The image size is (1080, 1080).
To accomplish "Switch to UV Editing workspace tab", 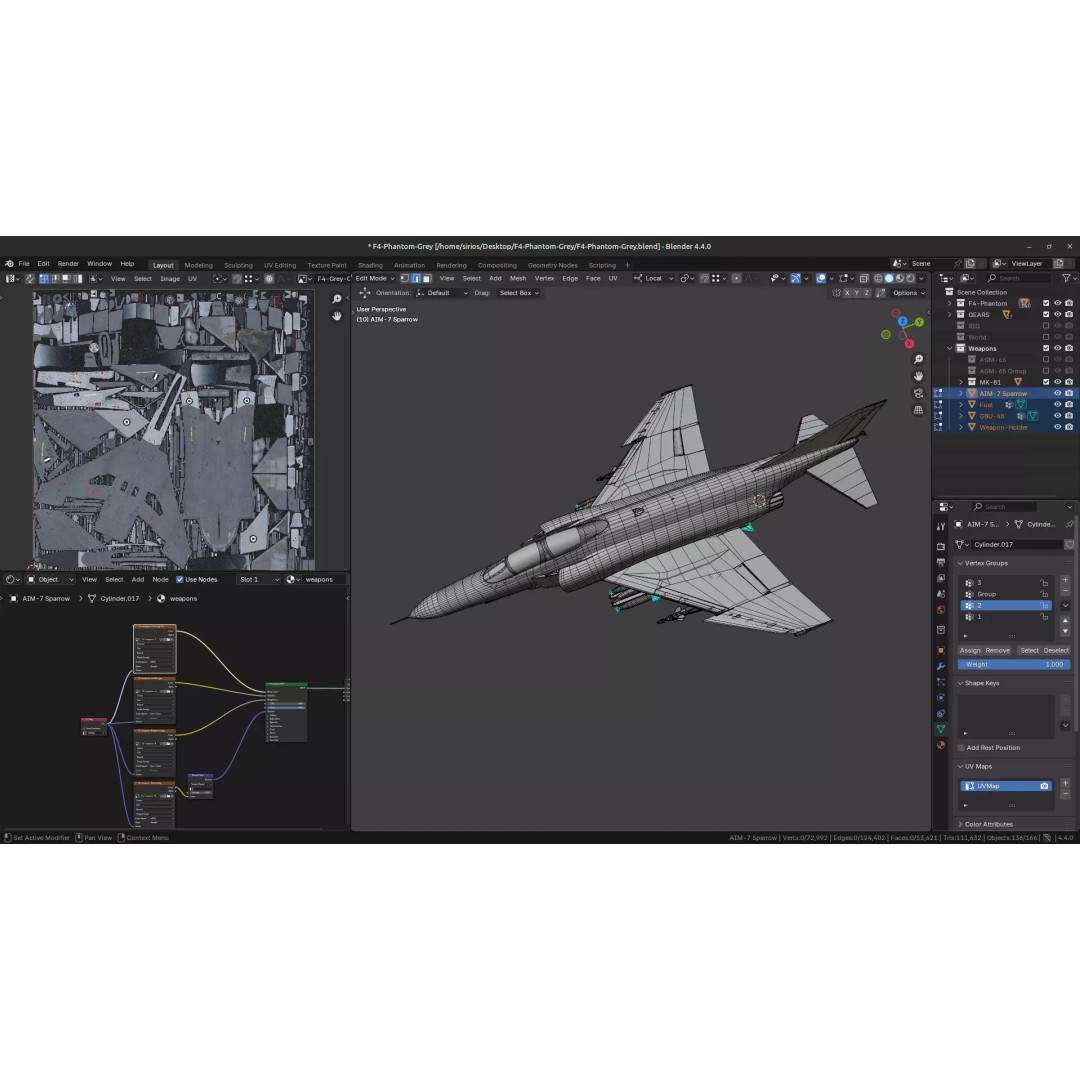I will pyautogui.click(x=280, y=265).
